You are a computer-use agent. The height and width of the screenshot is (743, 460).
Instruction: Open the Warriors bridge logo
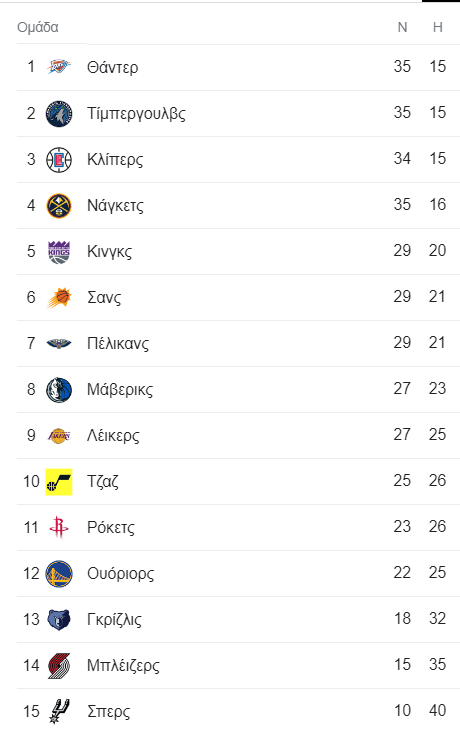(59, 574)
